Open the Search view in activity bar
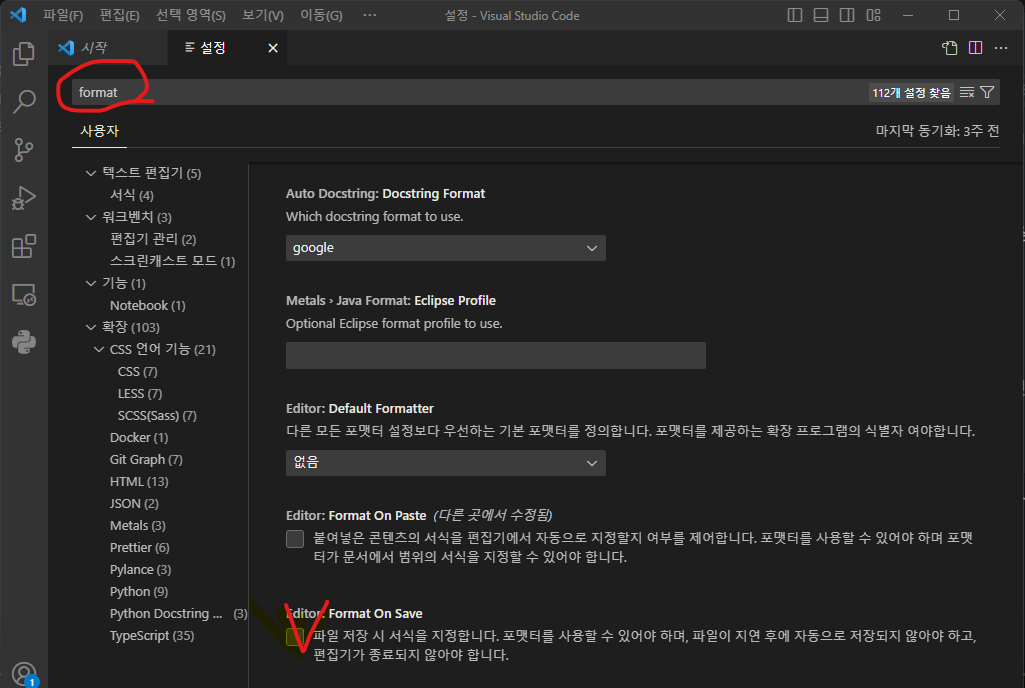The width and height of the screenshot is (1025, 688). click(x=24, y=101)
